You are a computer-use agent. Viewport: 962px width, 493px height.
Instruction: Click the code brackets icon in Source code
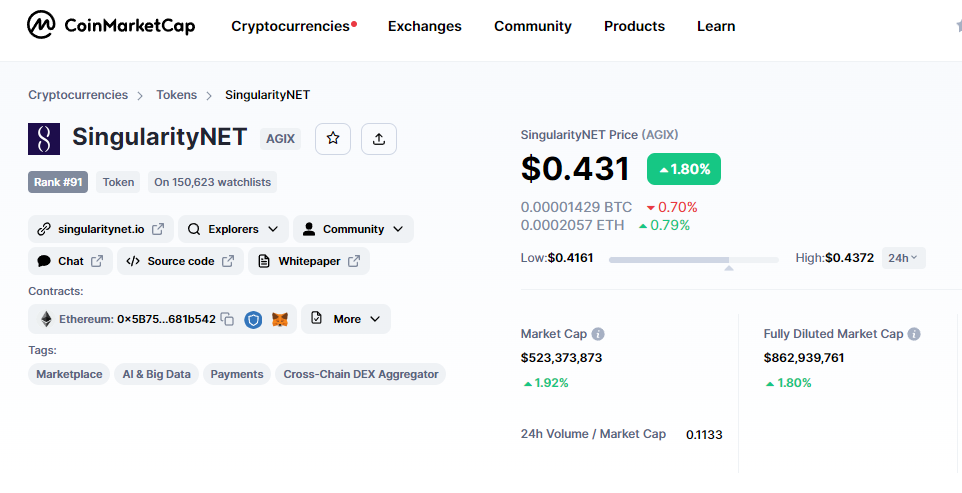tap(133, 261)
